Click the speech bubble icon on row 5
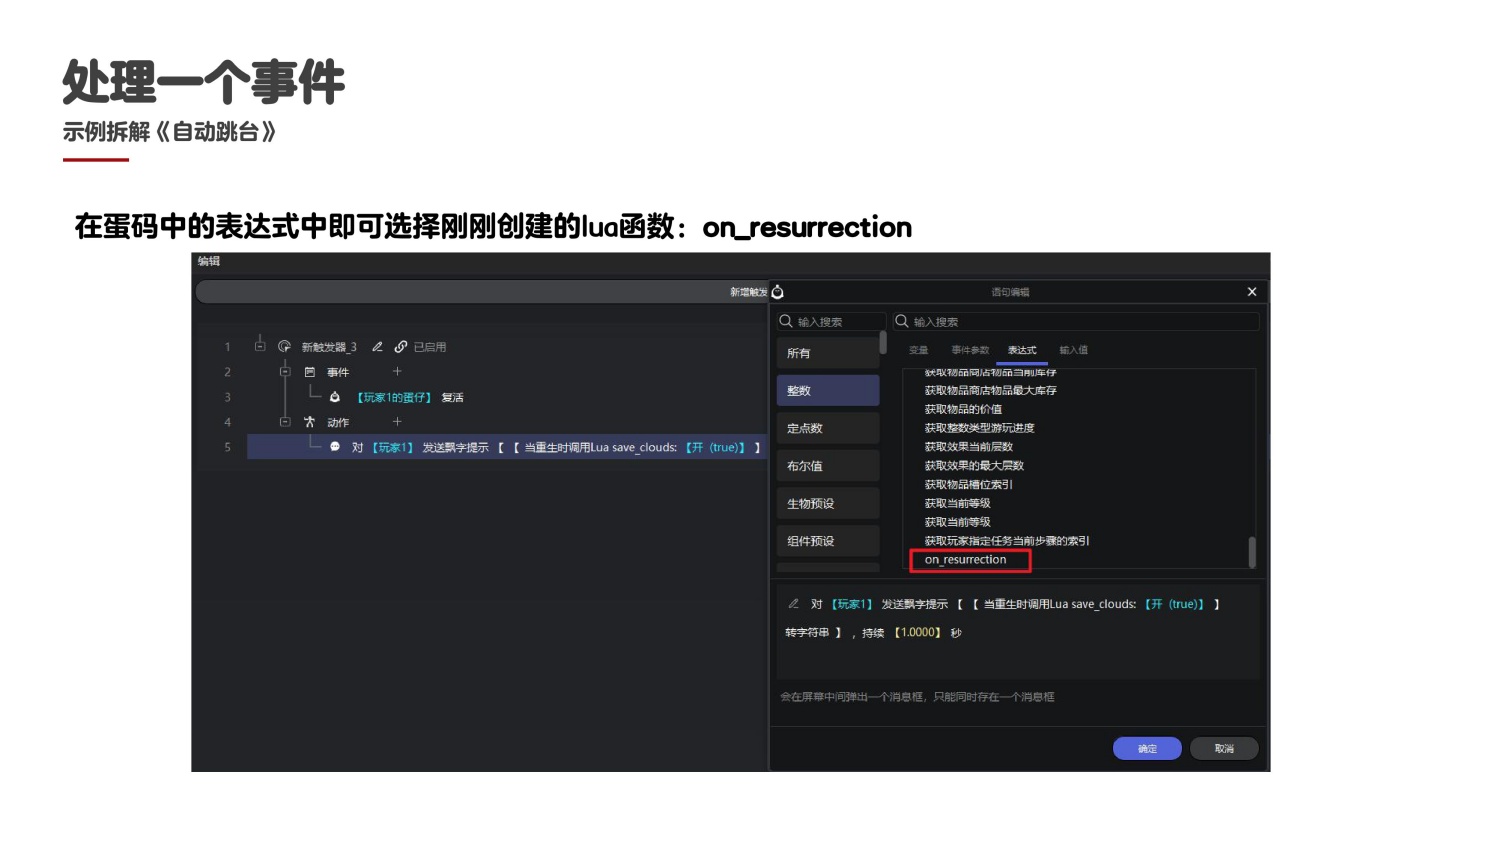 pyautogui.click(x=335, y=447)
